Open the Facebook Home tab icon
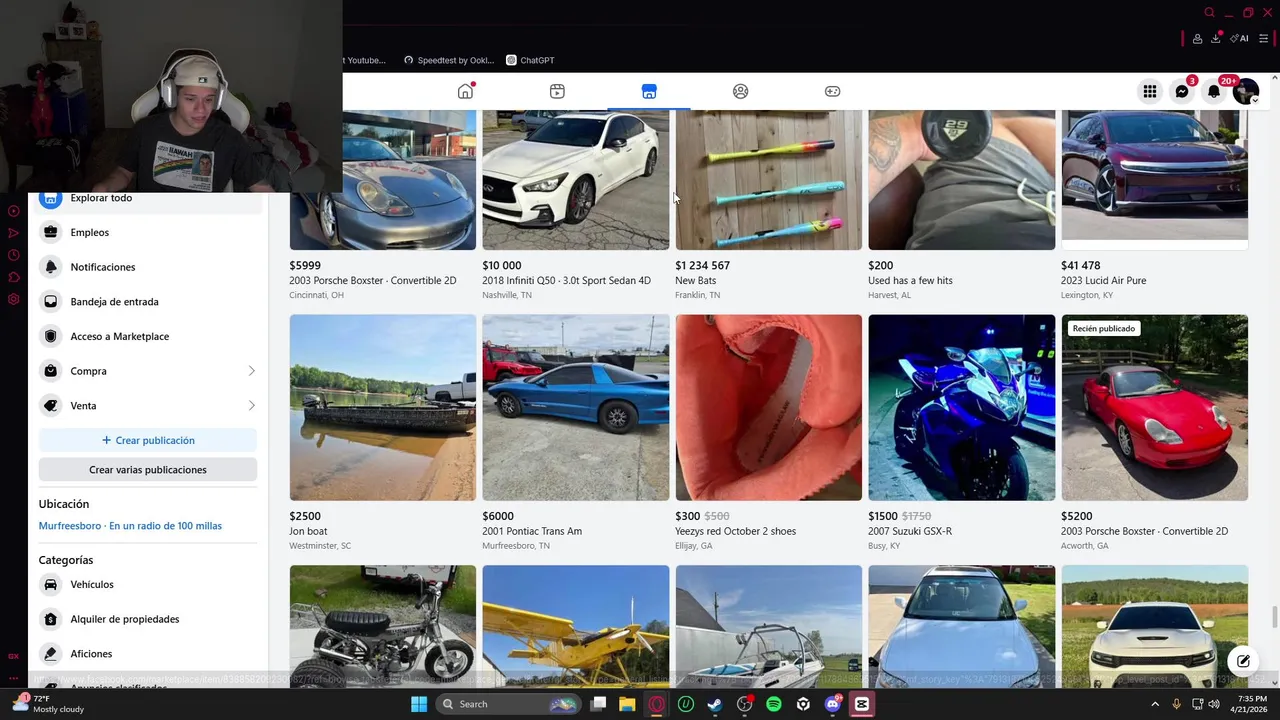The image size is (1280, 720). (465, 91)
